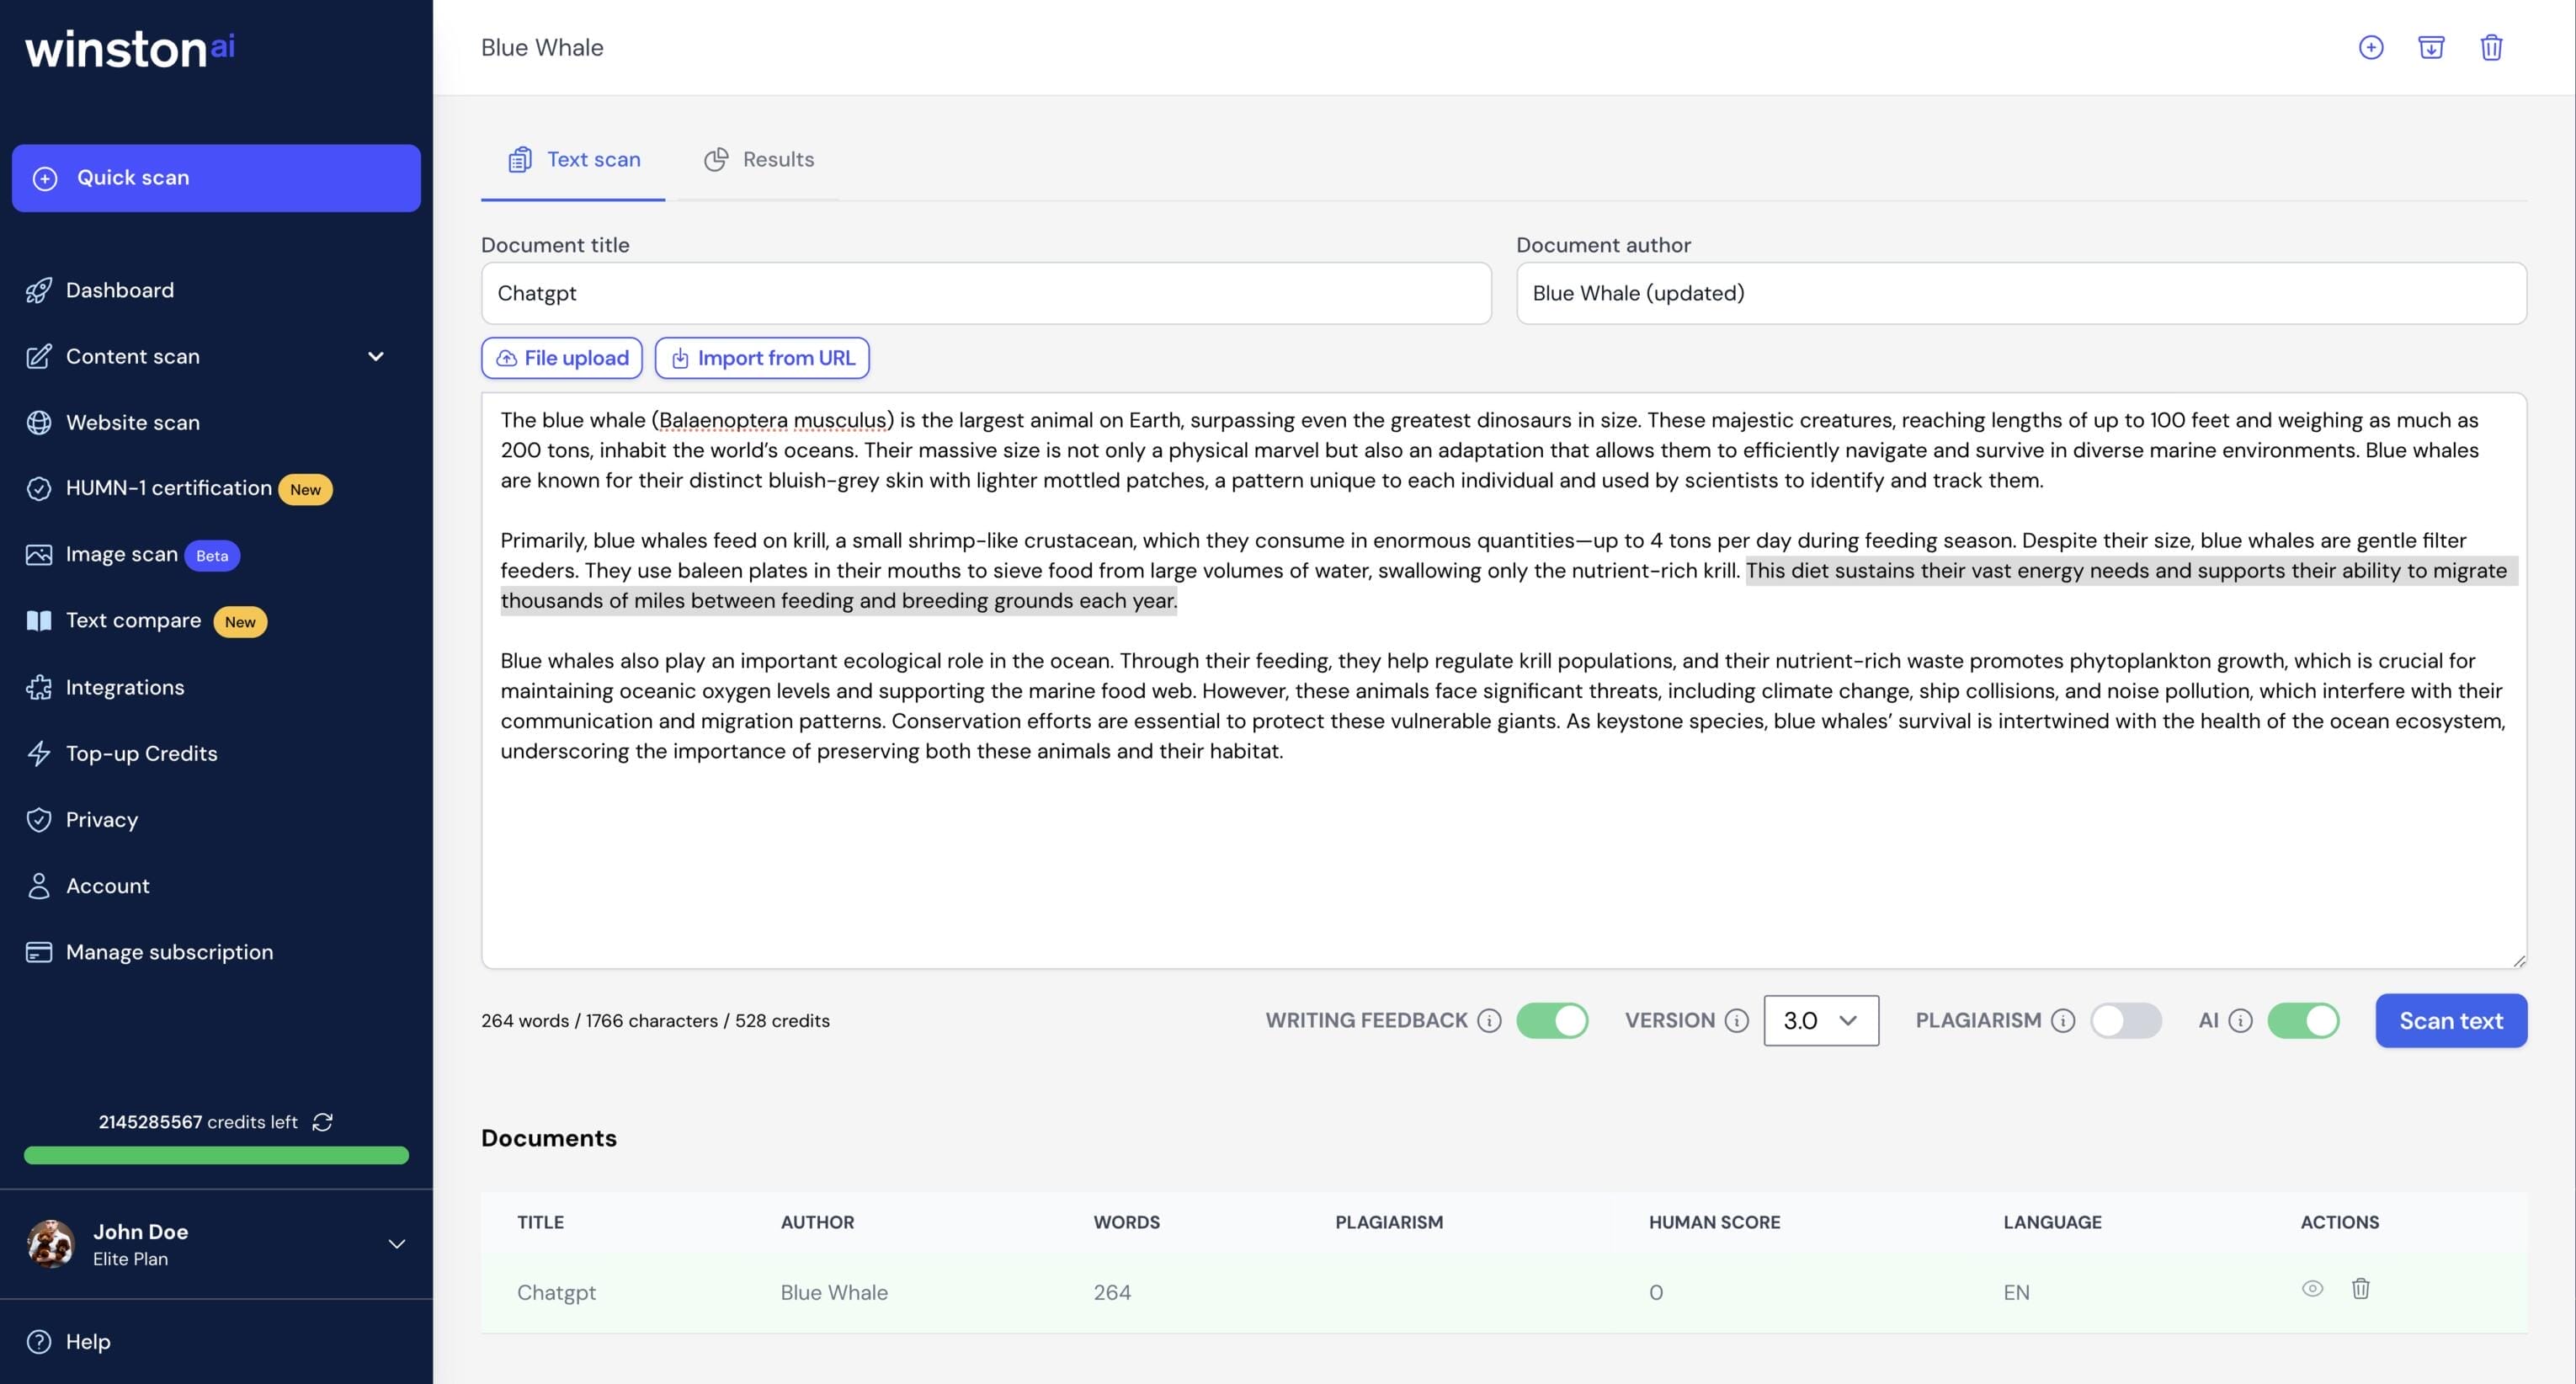The image size is (2576, 1384).
Task: Click the archive document icon at top right
Action: pos(2432,47)
